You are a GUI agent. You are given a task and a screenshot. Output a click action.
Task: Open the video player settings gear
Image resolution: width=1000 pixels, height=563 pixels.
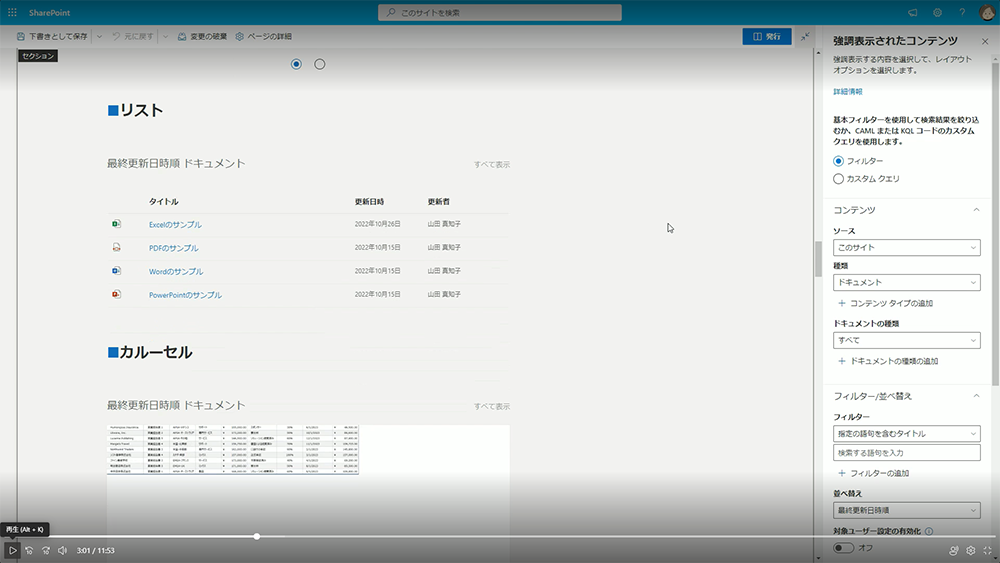pos(971,550)
